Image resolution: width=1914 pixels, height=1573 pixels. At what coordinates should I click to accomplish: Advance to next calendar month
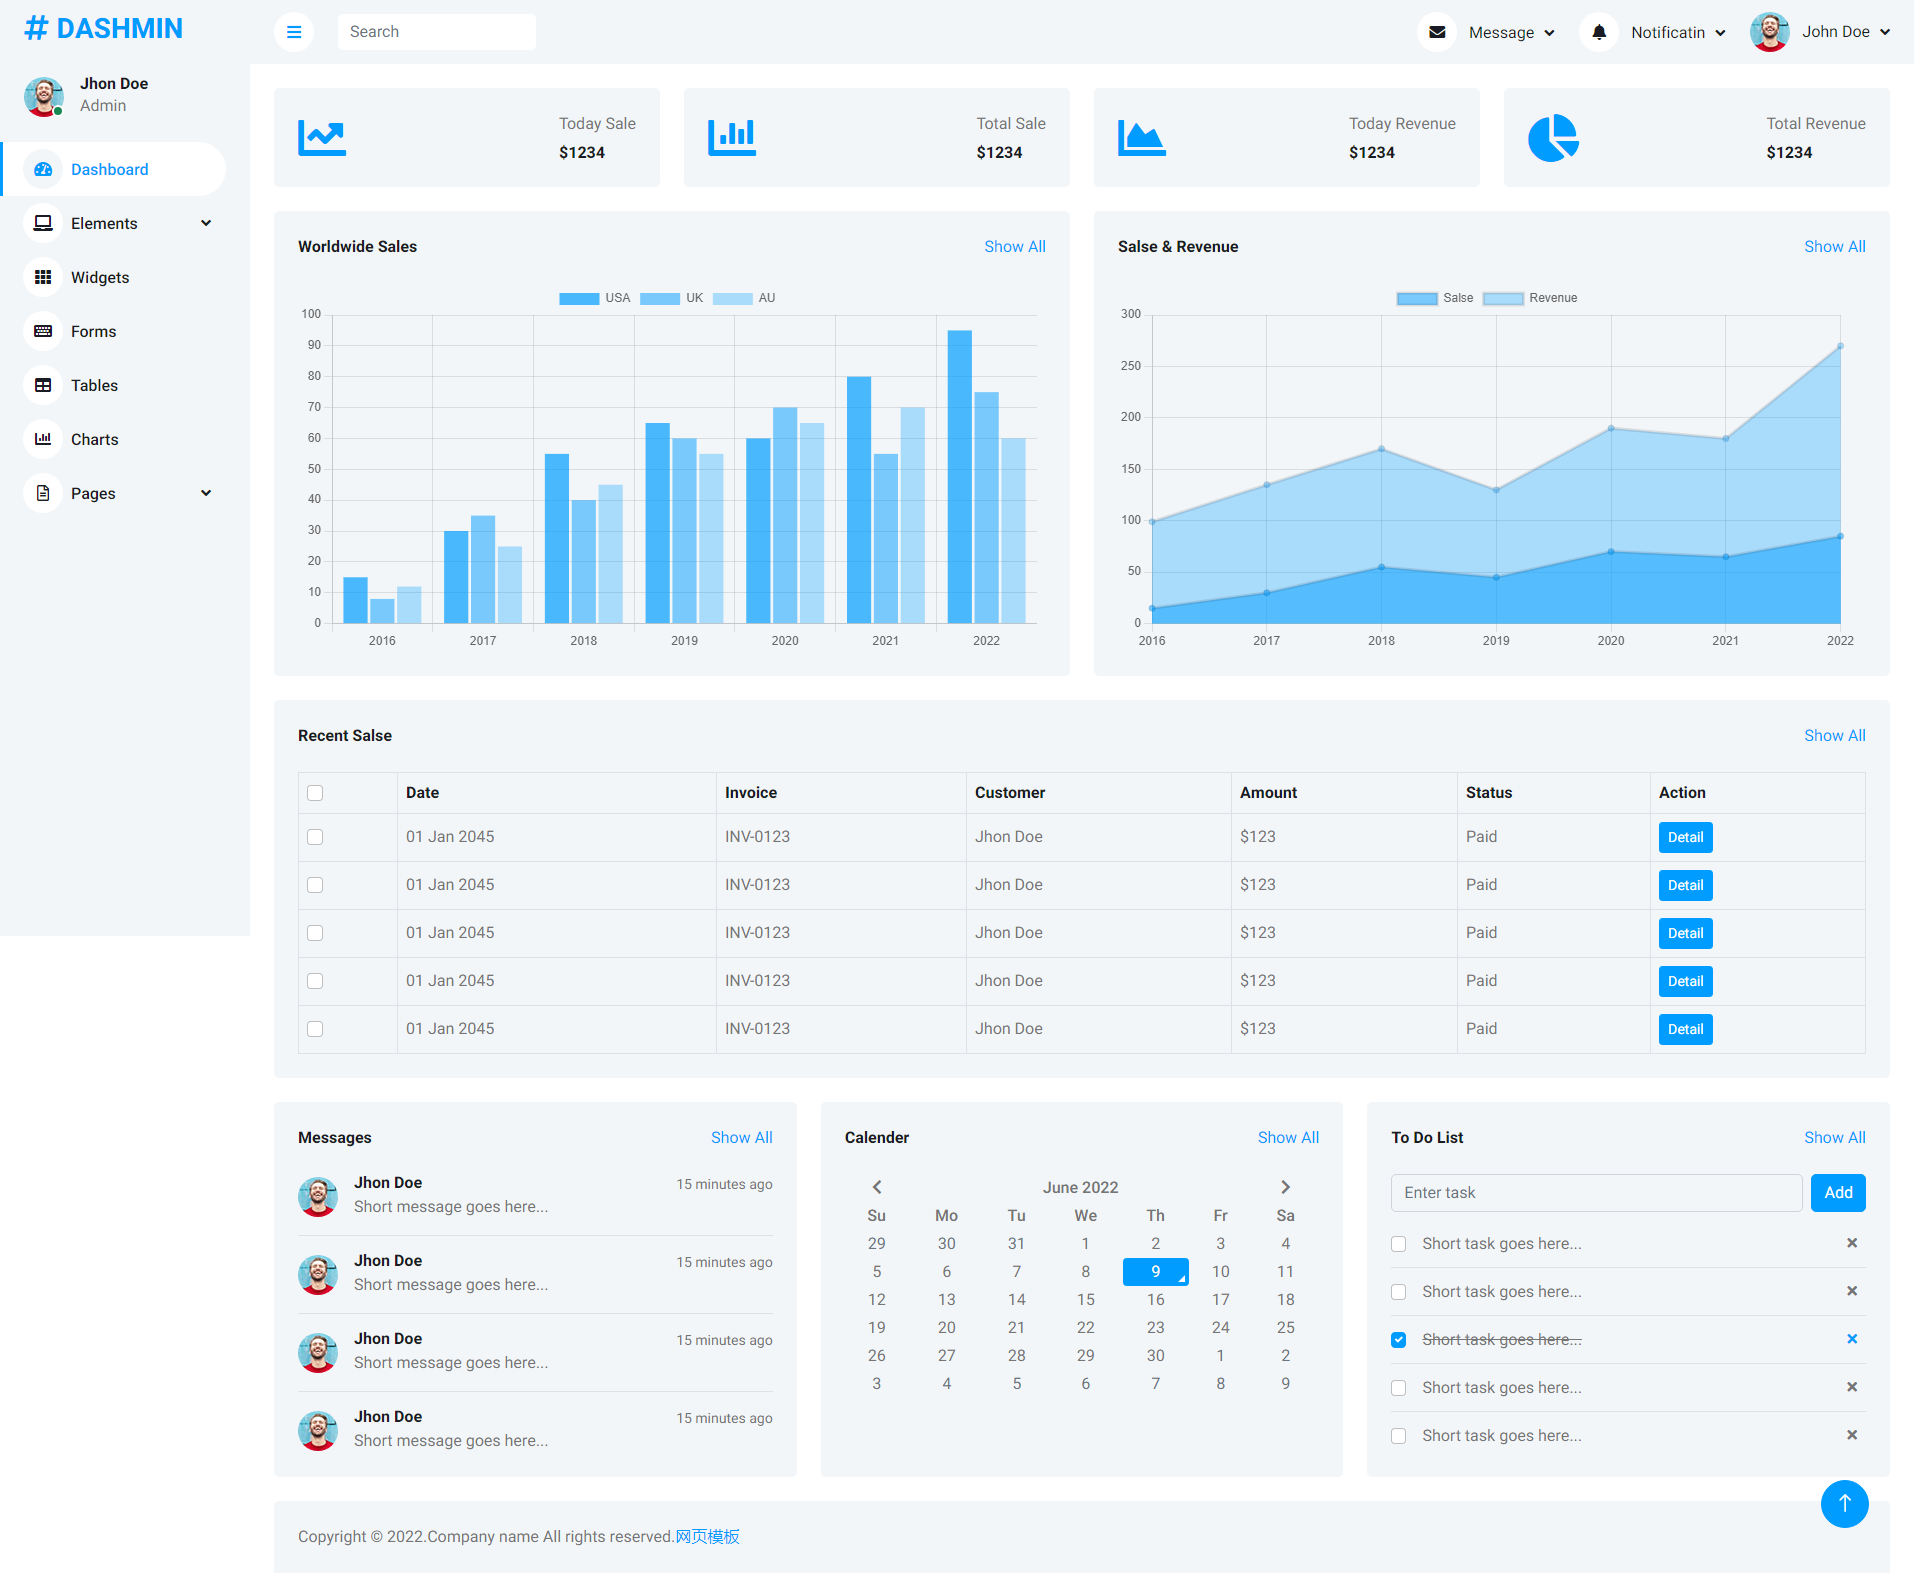tap(1285, 1187)
